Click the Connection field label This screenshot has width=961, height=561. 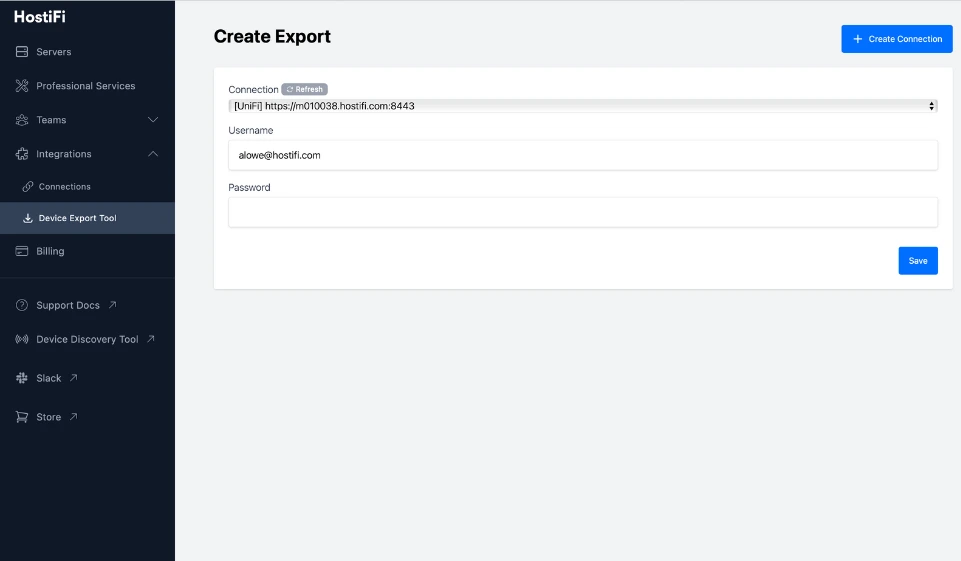[x=253, y=90]
